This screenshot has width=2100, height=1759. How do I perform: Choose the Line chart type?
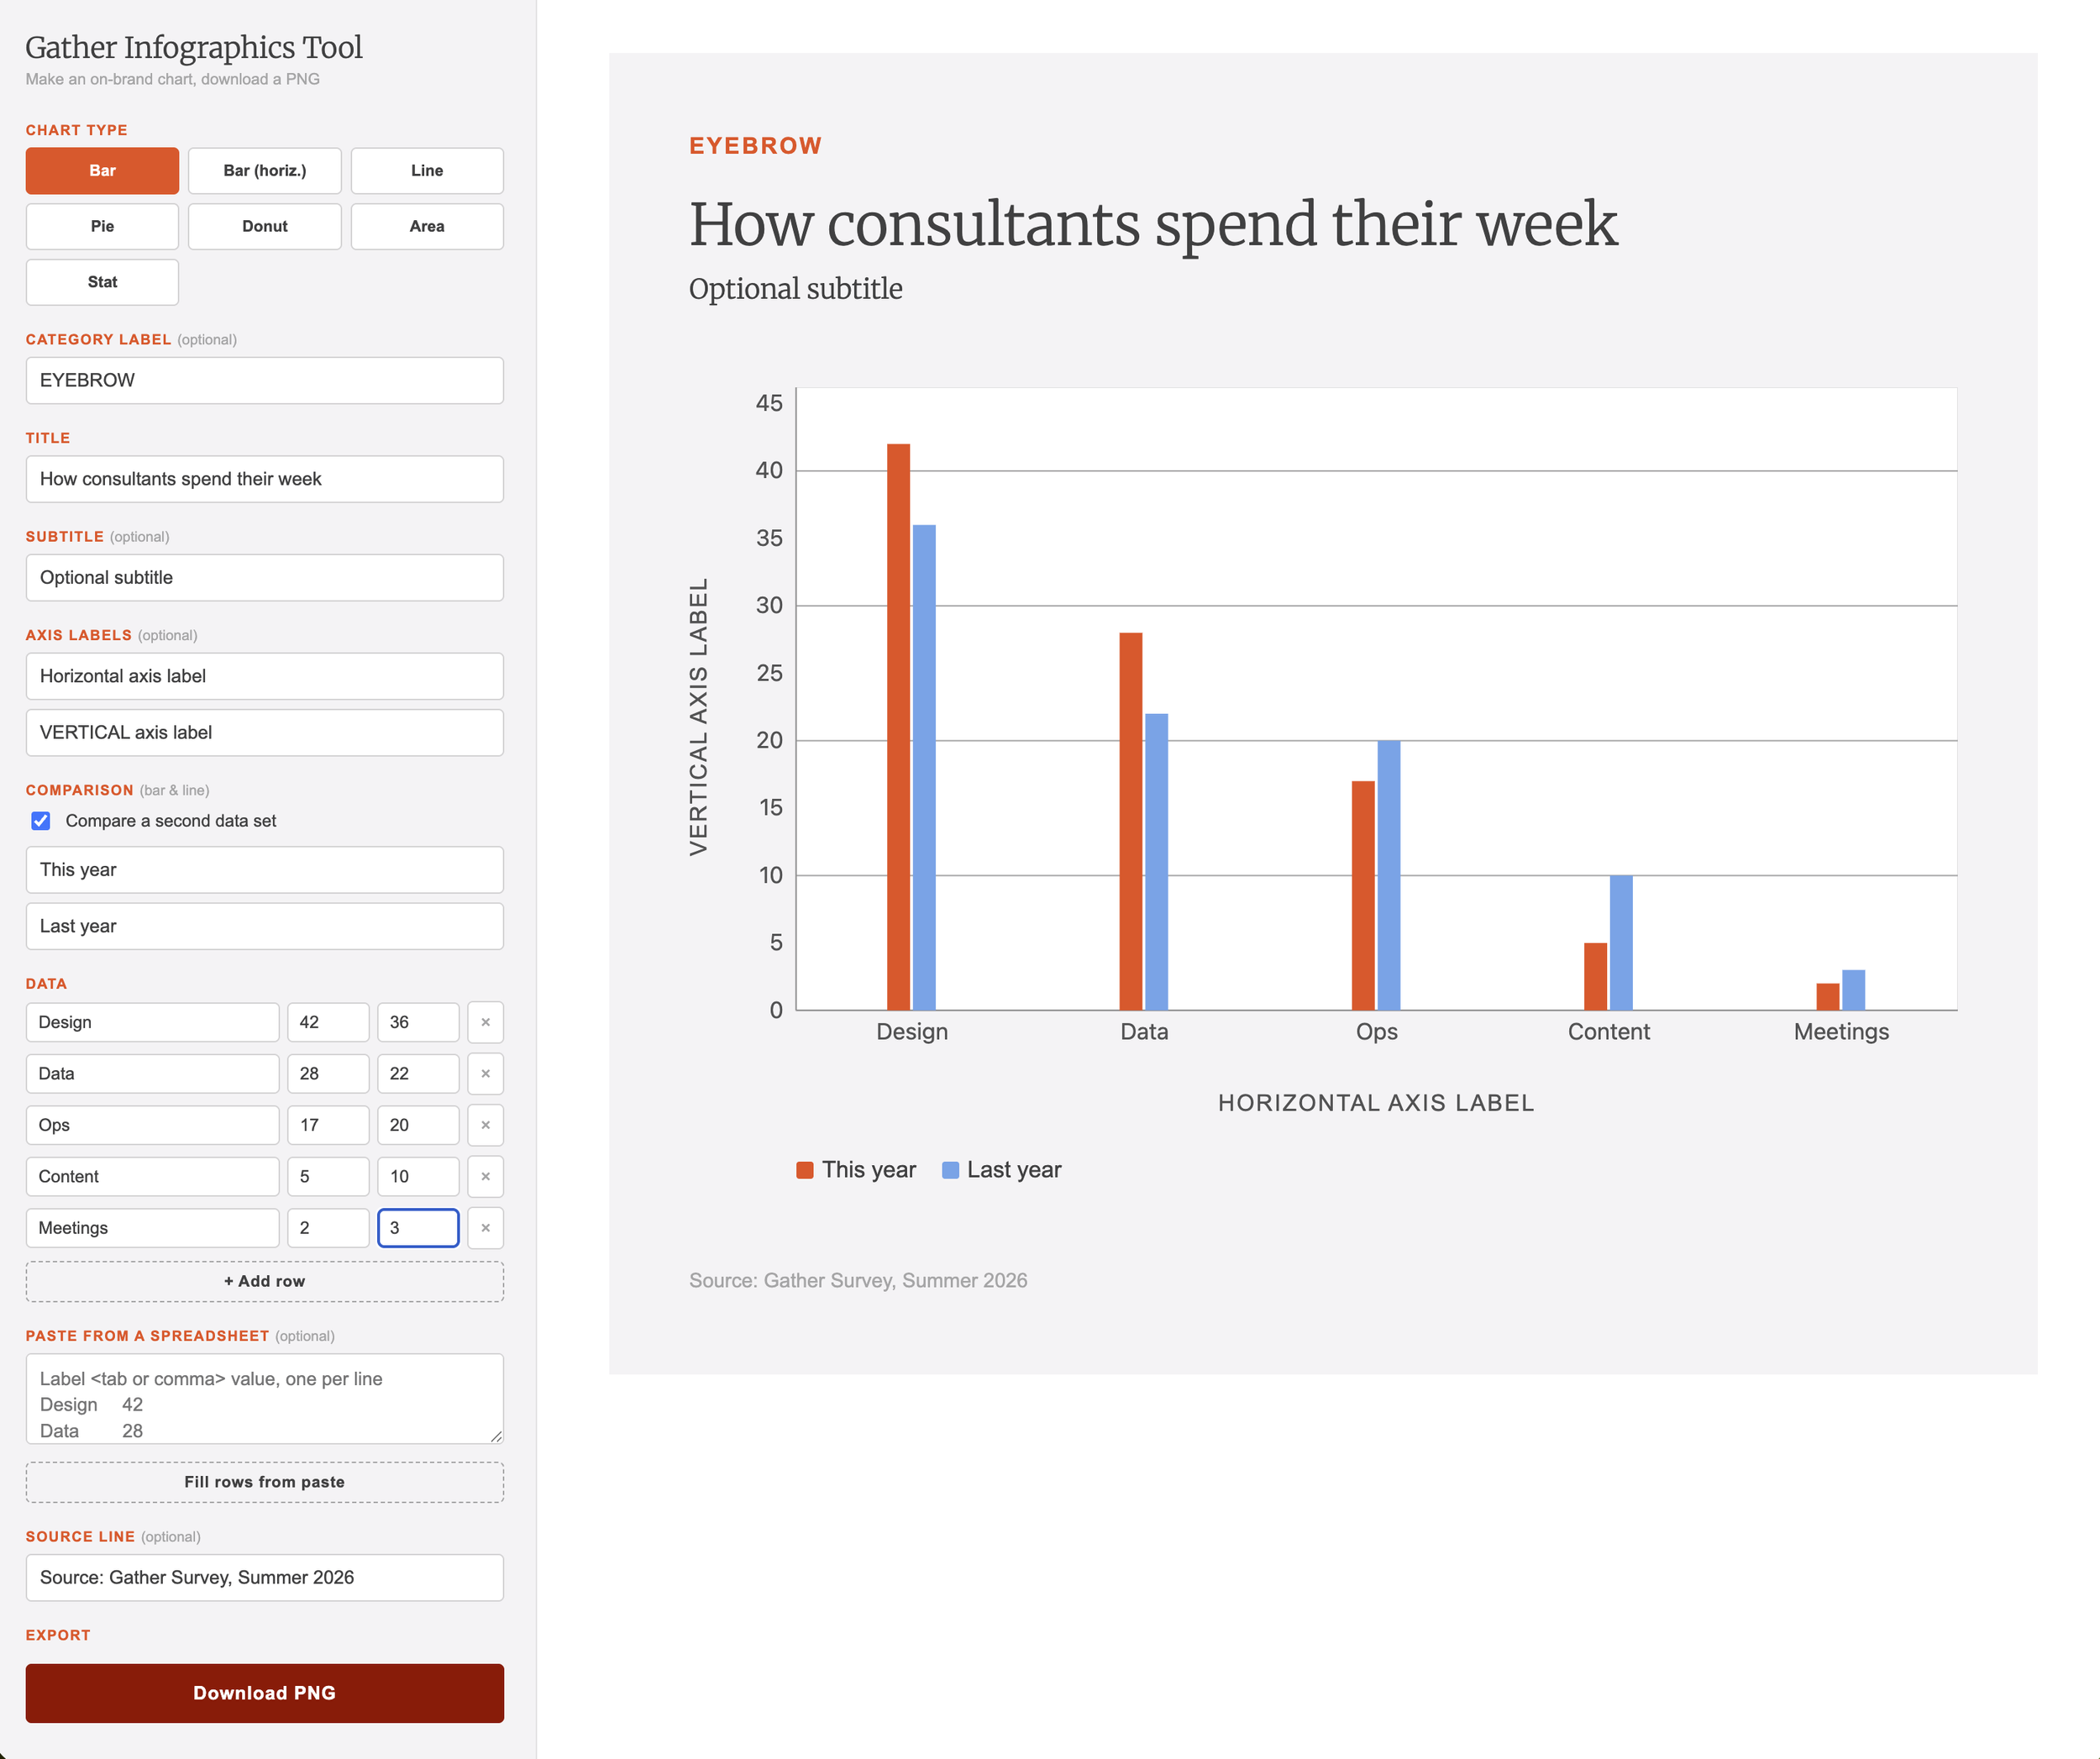tap(427, 171)
